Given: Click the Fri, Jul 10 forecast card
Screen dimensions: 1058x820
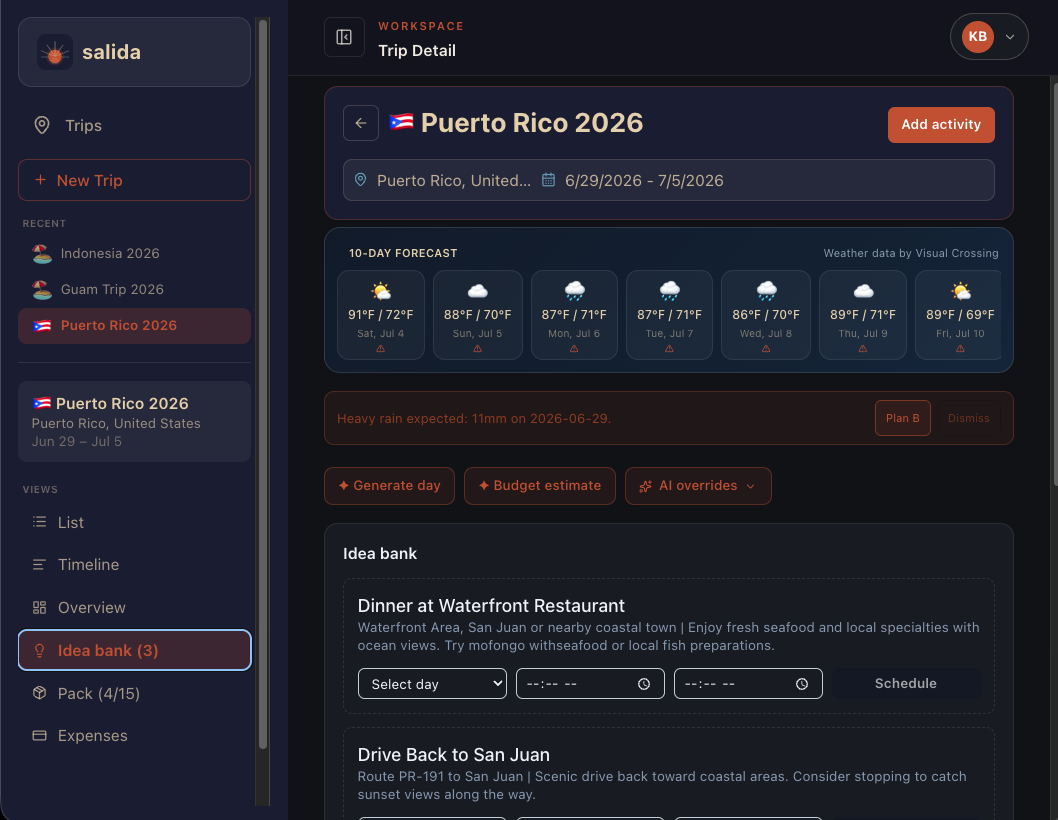Looking at the screenshot, I should [x=959, y=315].
